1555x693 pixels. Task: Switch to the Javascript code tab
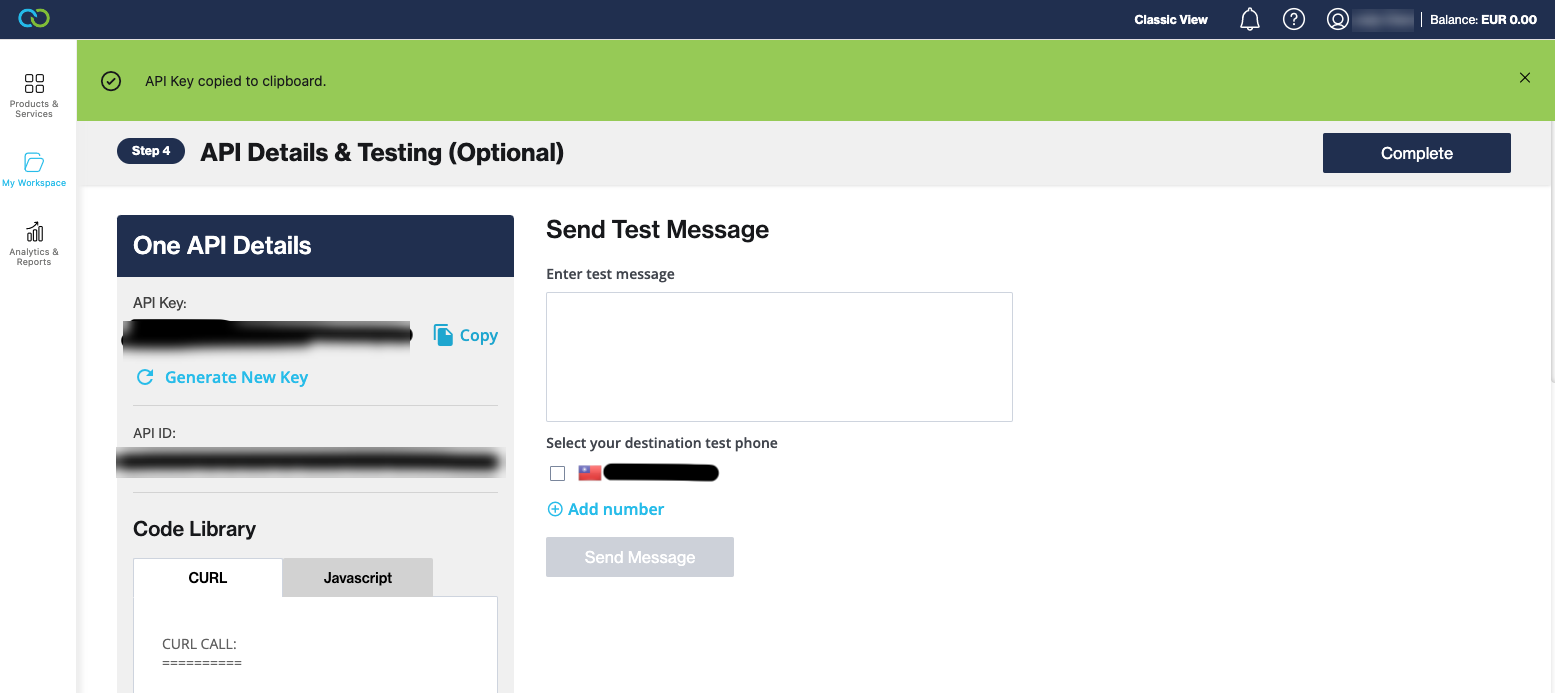pyautogui.click(x=358, y=578)
